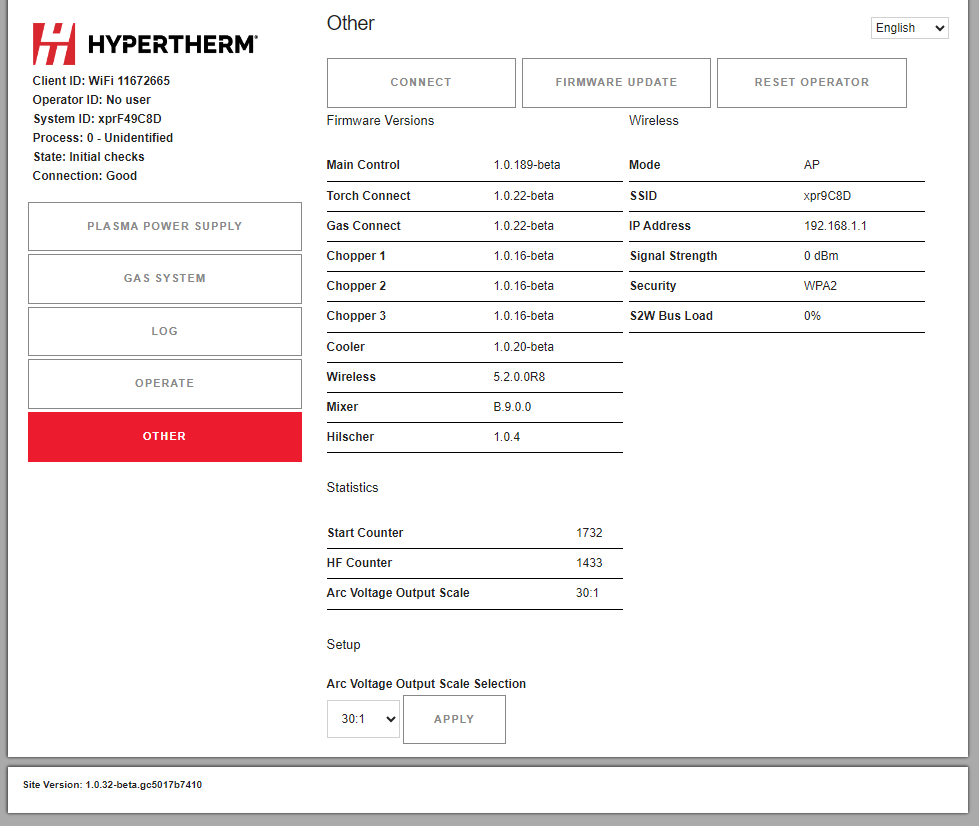Click the Hypertherm logo
Screen dimensions: 979x826
click(145, 44)
